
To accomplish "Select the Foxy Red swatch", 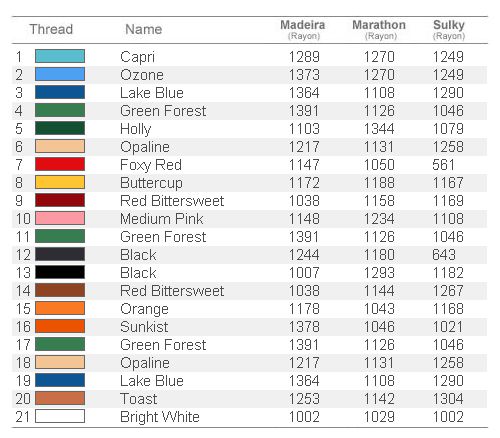I will pos(60,164).
